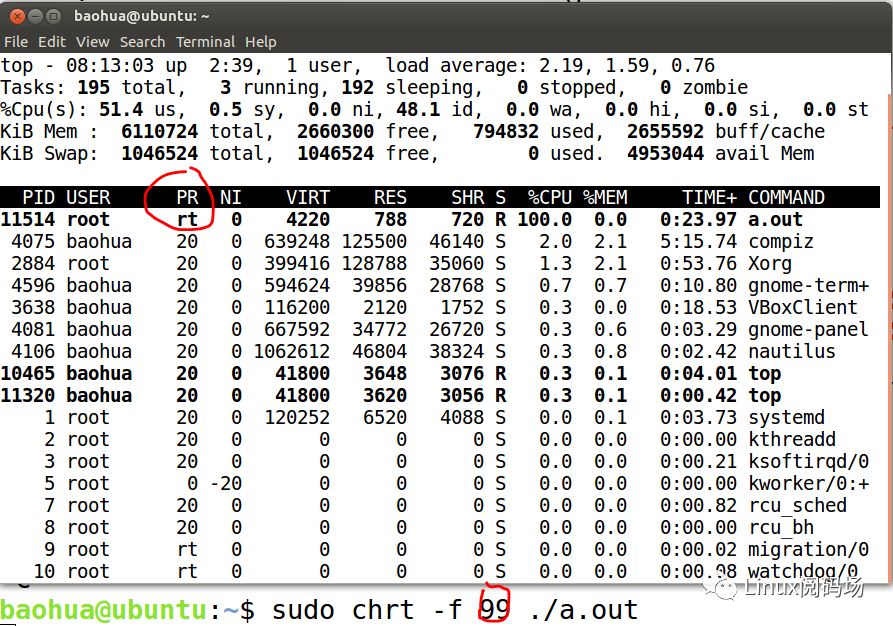Select the nautilus process name
Screen dimensions: 893x626
792,351
